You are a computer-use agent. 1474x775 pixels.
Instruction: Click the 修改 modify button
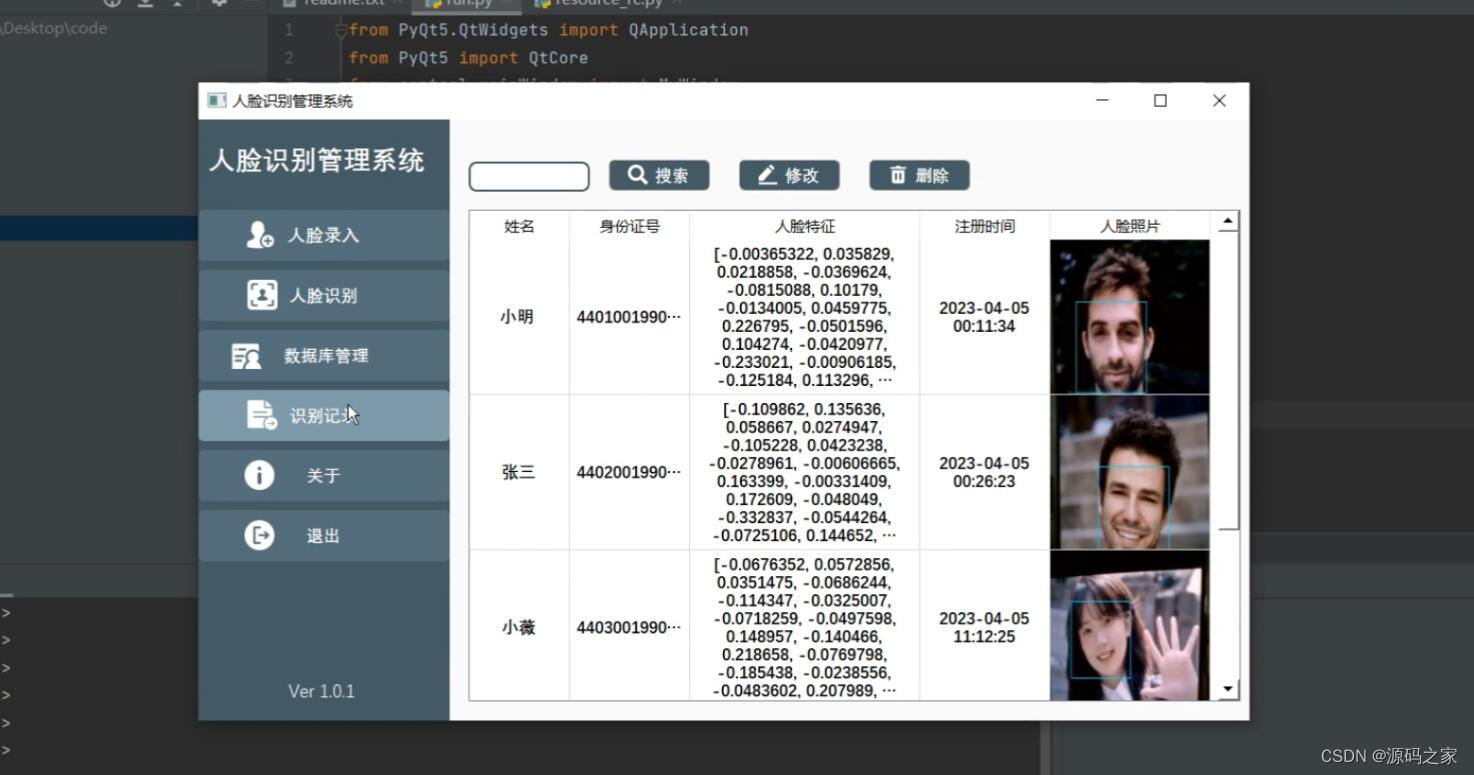coord(790,174)
